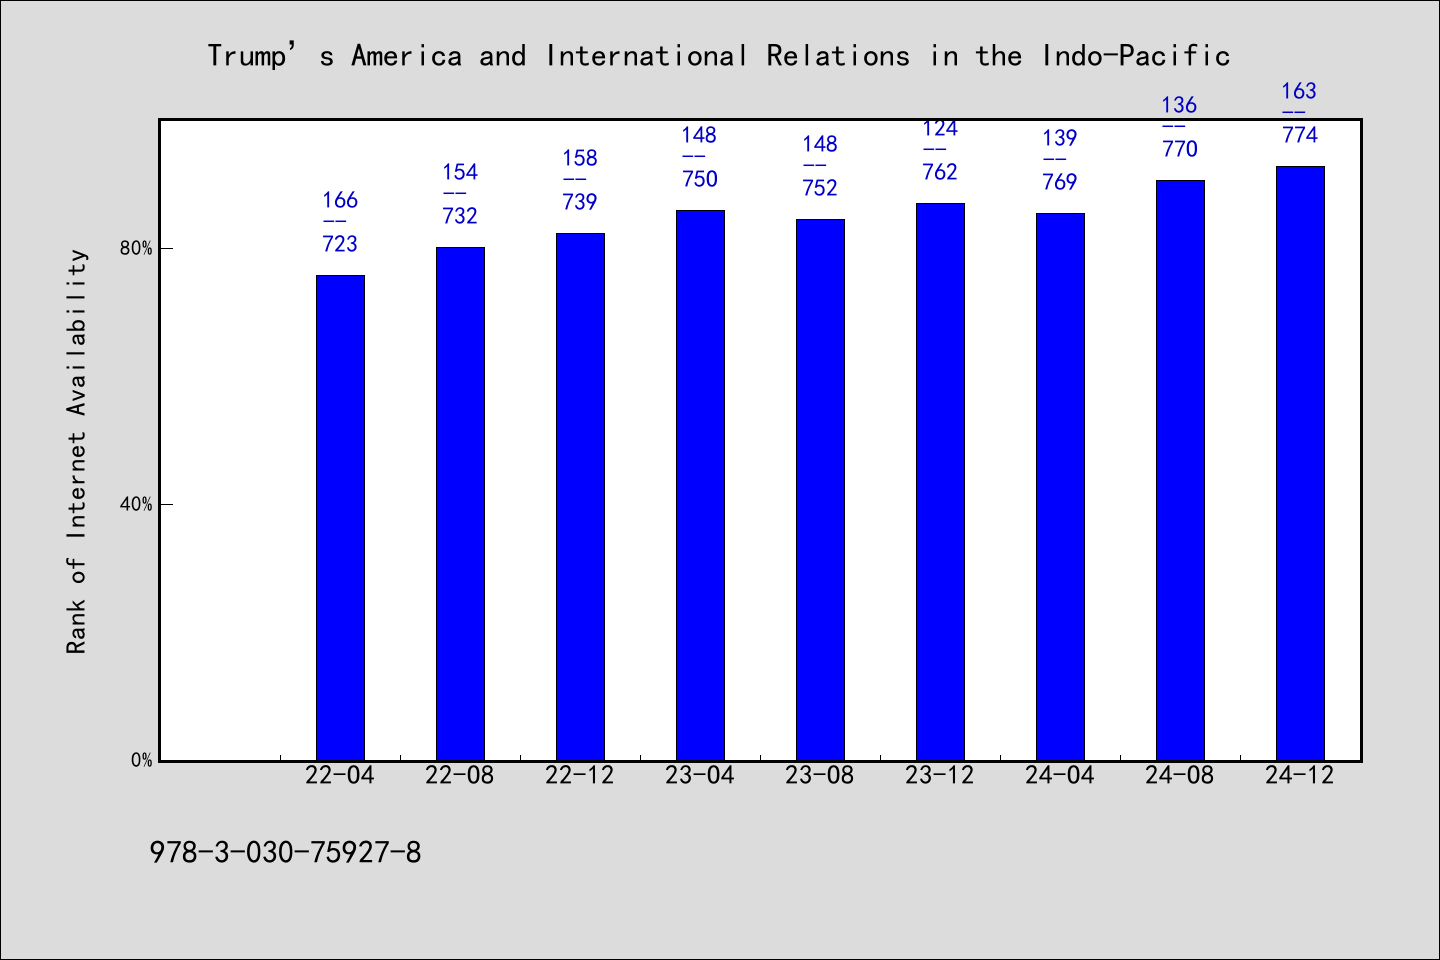Click the data value 769

(1060, 182)
